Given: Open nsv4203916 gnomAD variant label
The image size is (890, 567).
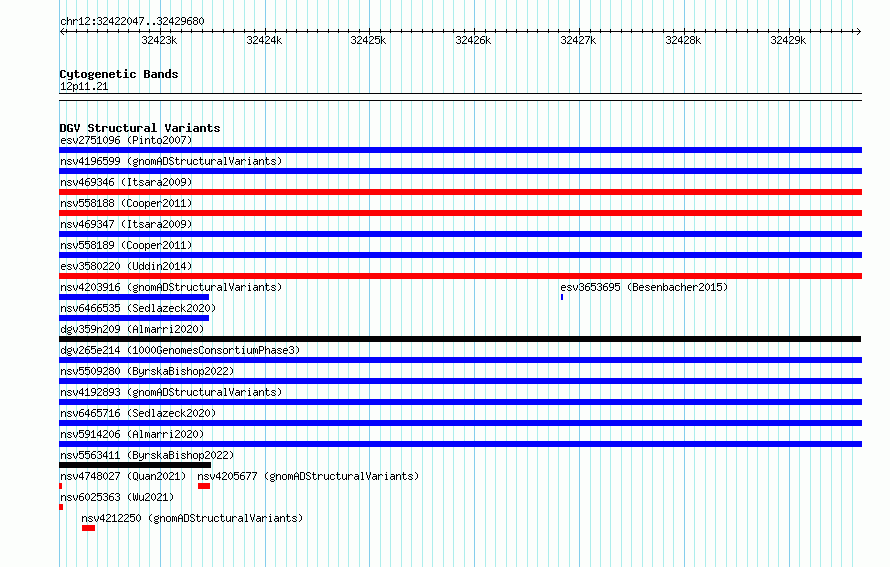Looking at the screenshot, I should point(171,287).
